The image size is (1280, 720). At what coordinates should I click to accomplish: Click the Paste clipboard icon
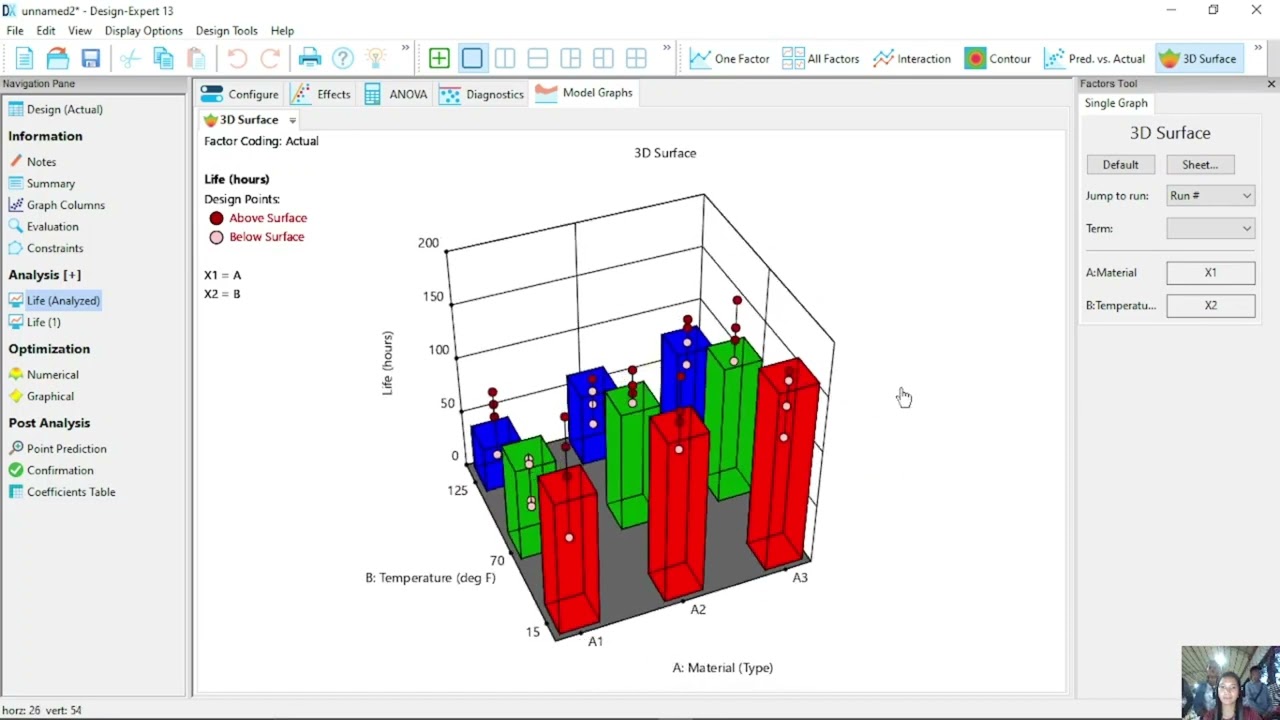(196, 58)
